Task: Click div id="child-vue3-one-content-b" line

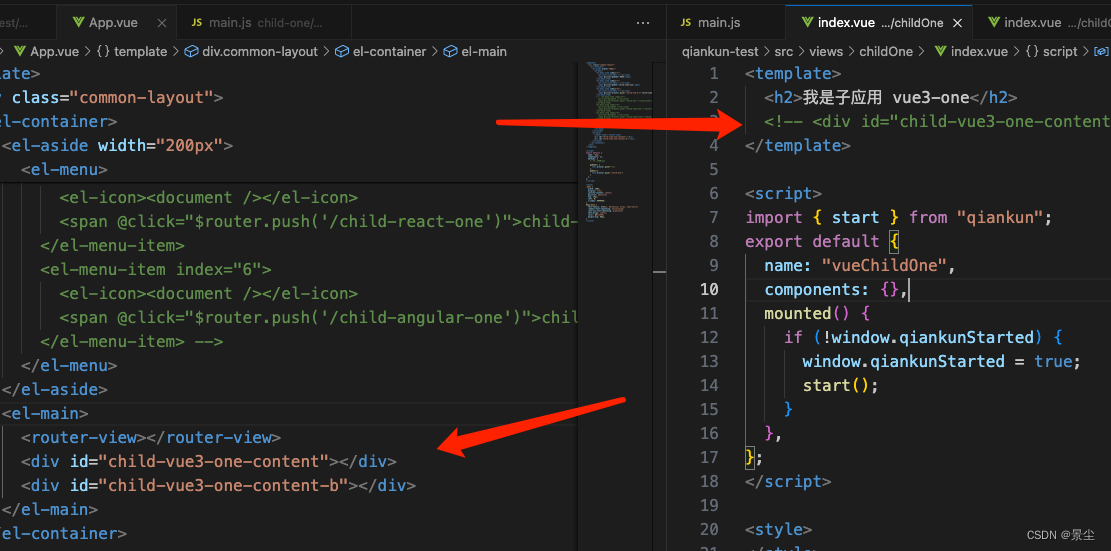Action: tap(218, 485)
